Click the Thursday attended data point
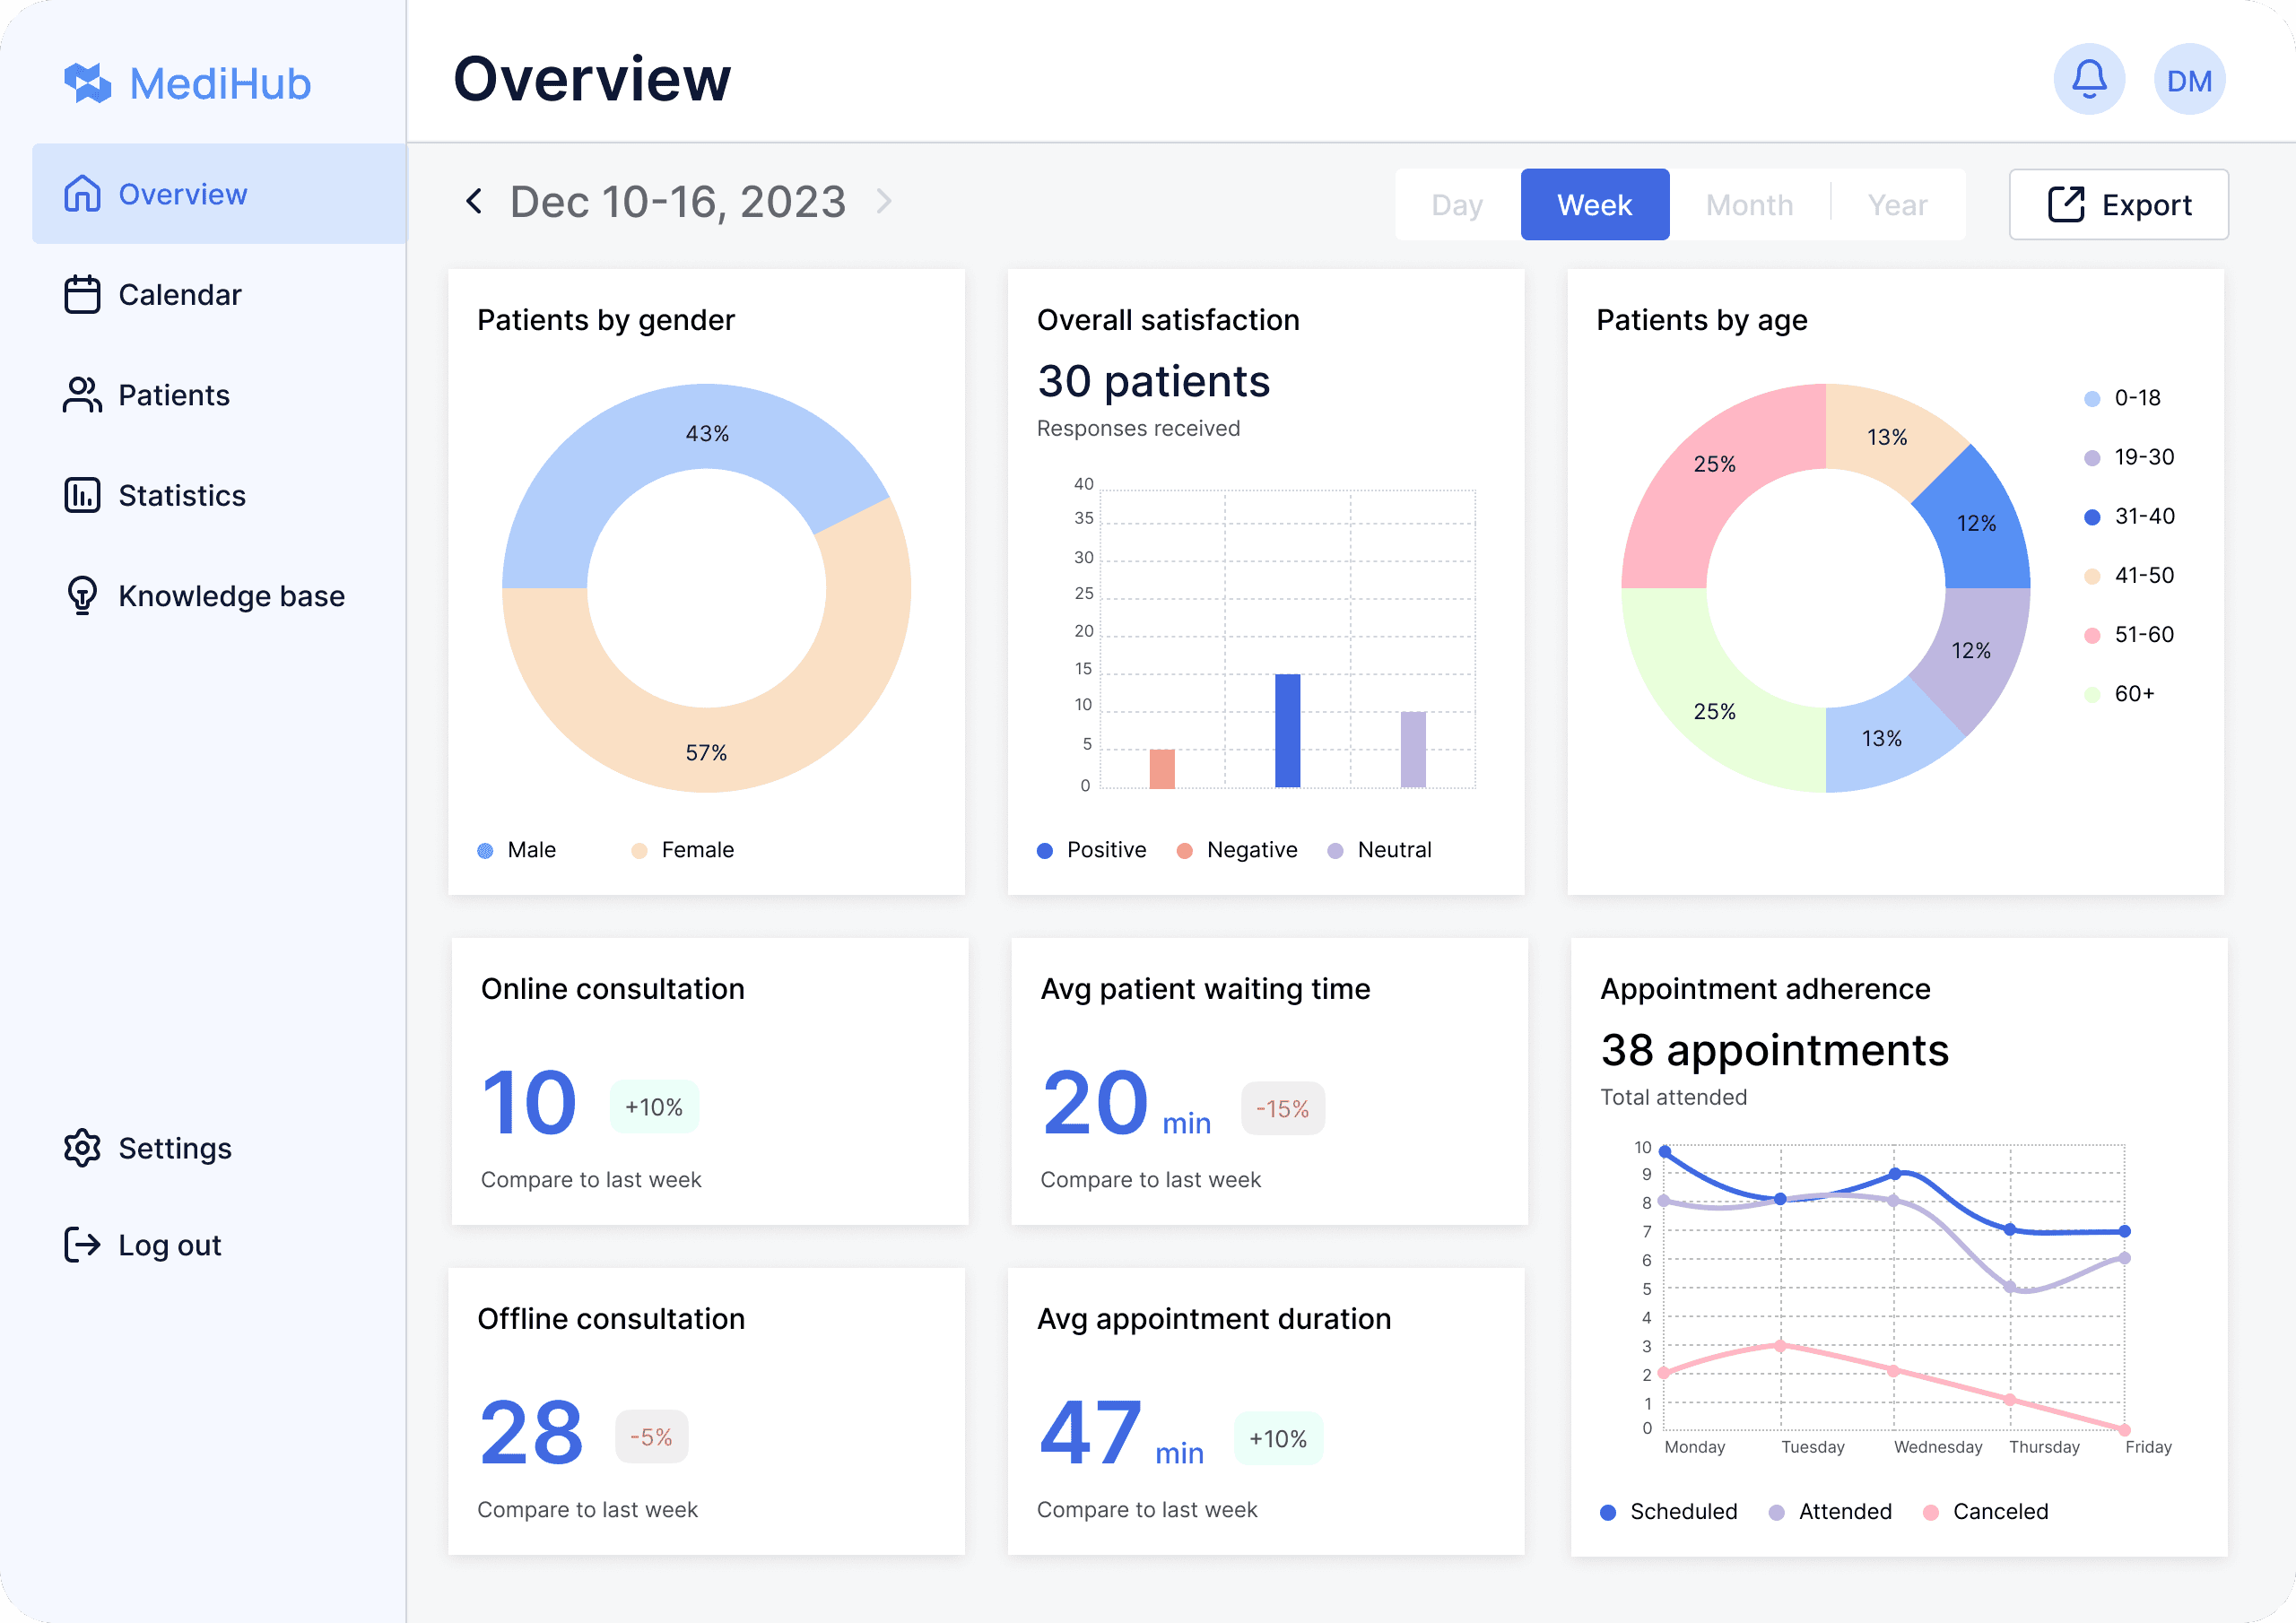2296x1623 pixels. 2010,1287
